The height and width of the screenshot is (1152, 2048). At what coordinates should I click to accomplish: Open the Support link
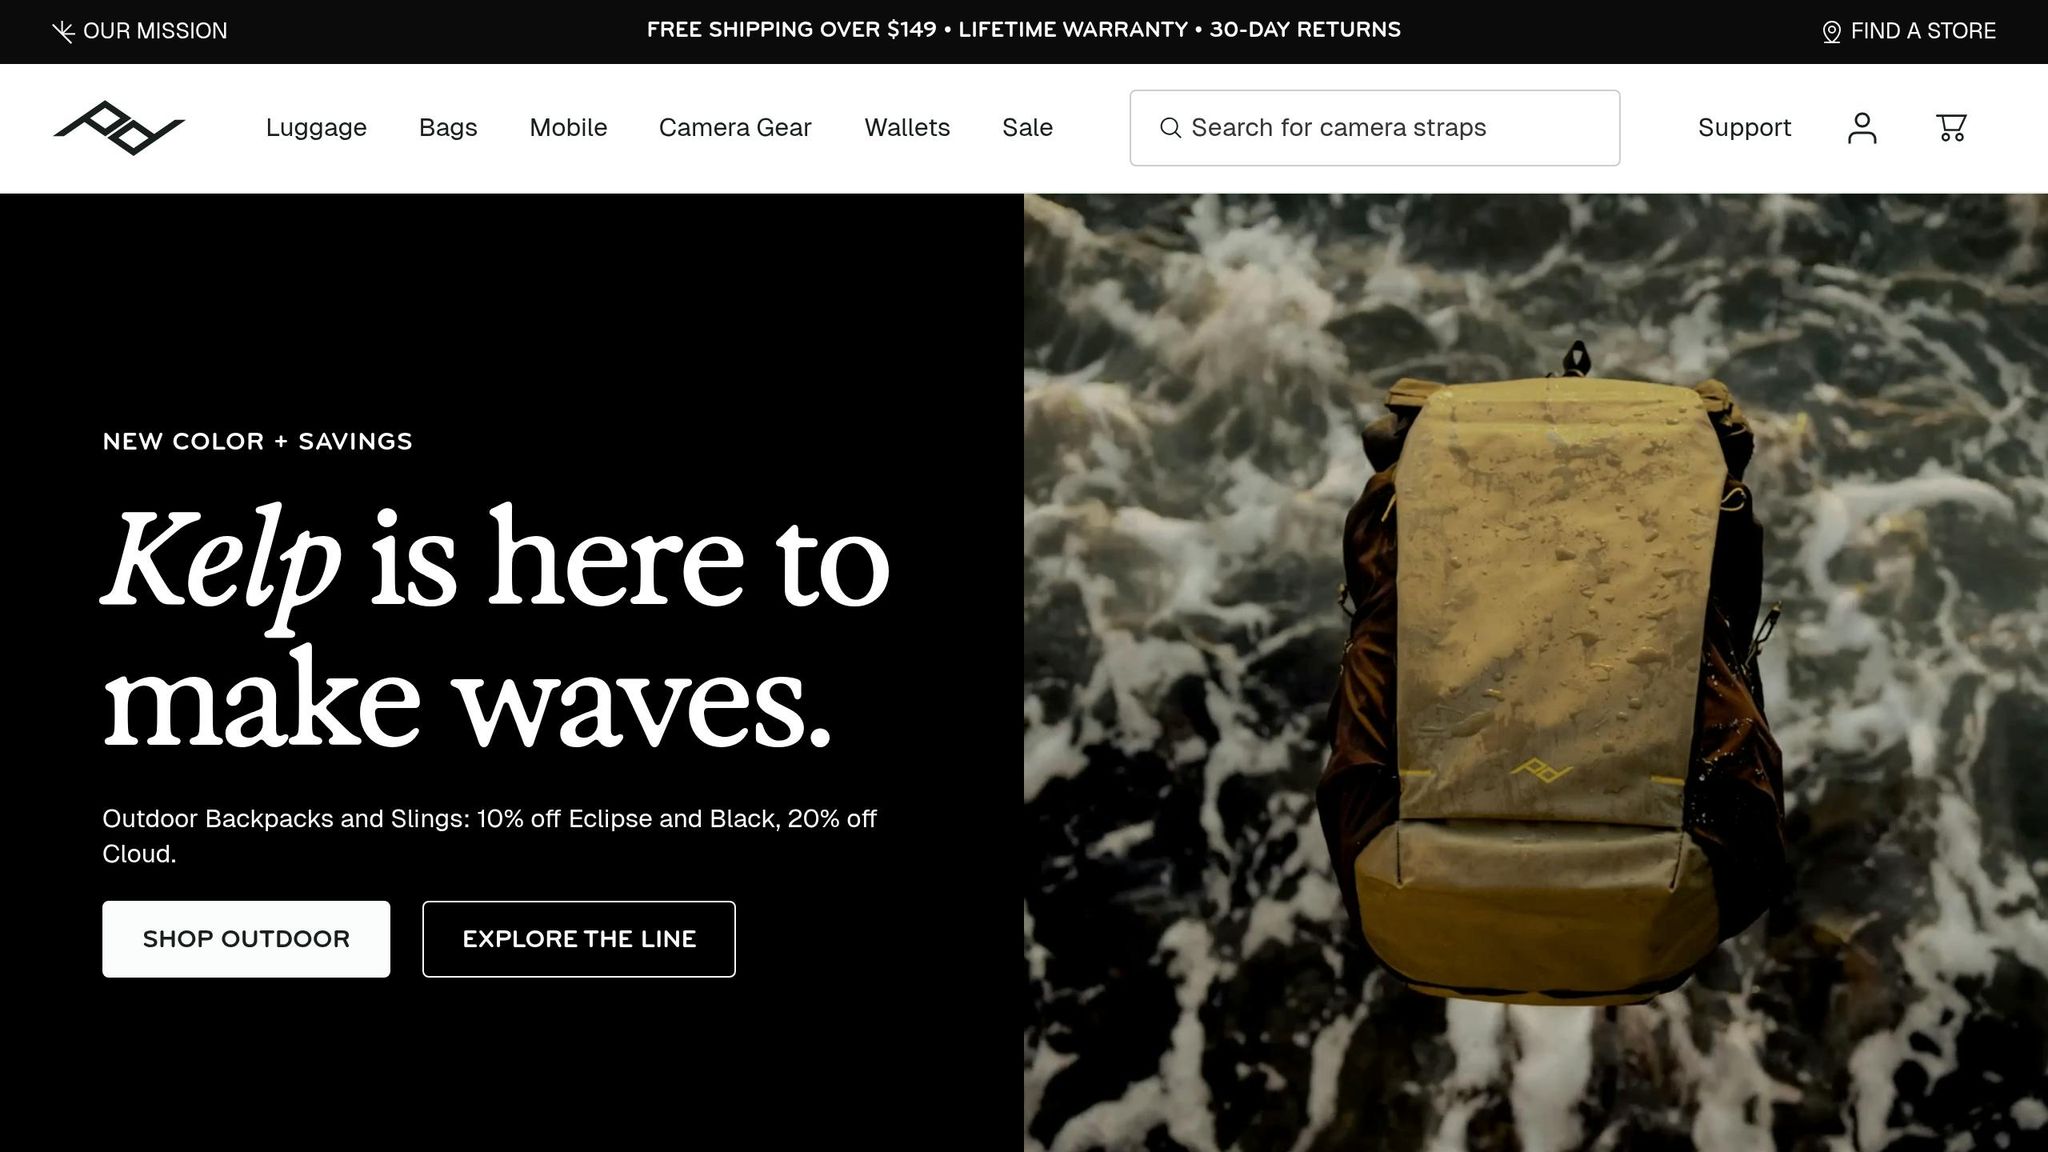click(x=1744, y=128)
